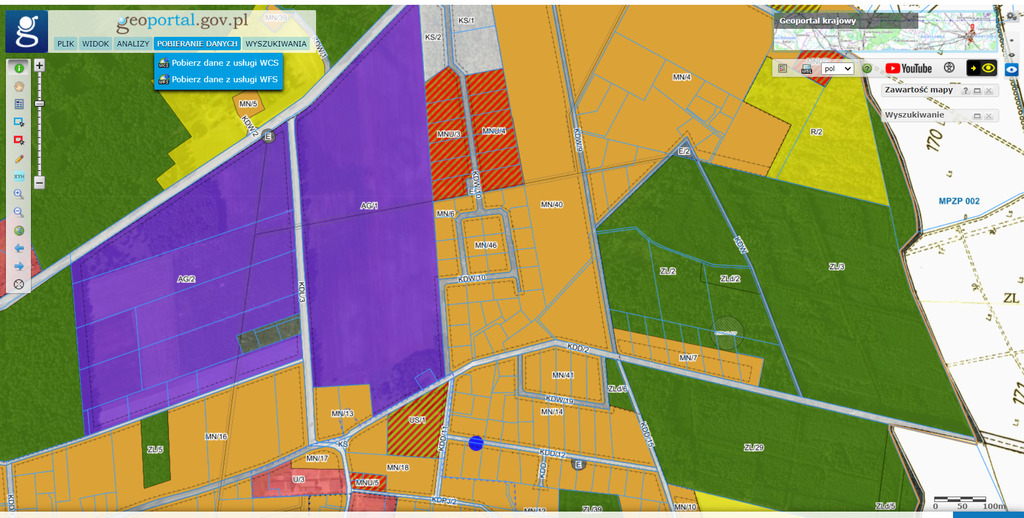Toggle high-contrast yellow eye mode
The height and width of the screenshot is (518, 1024).
982,68
